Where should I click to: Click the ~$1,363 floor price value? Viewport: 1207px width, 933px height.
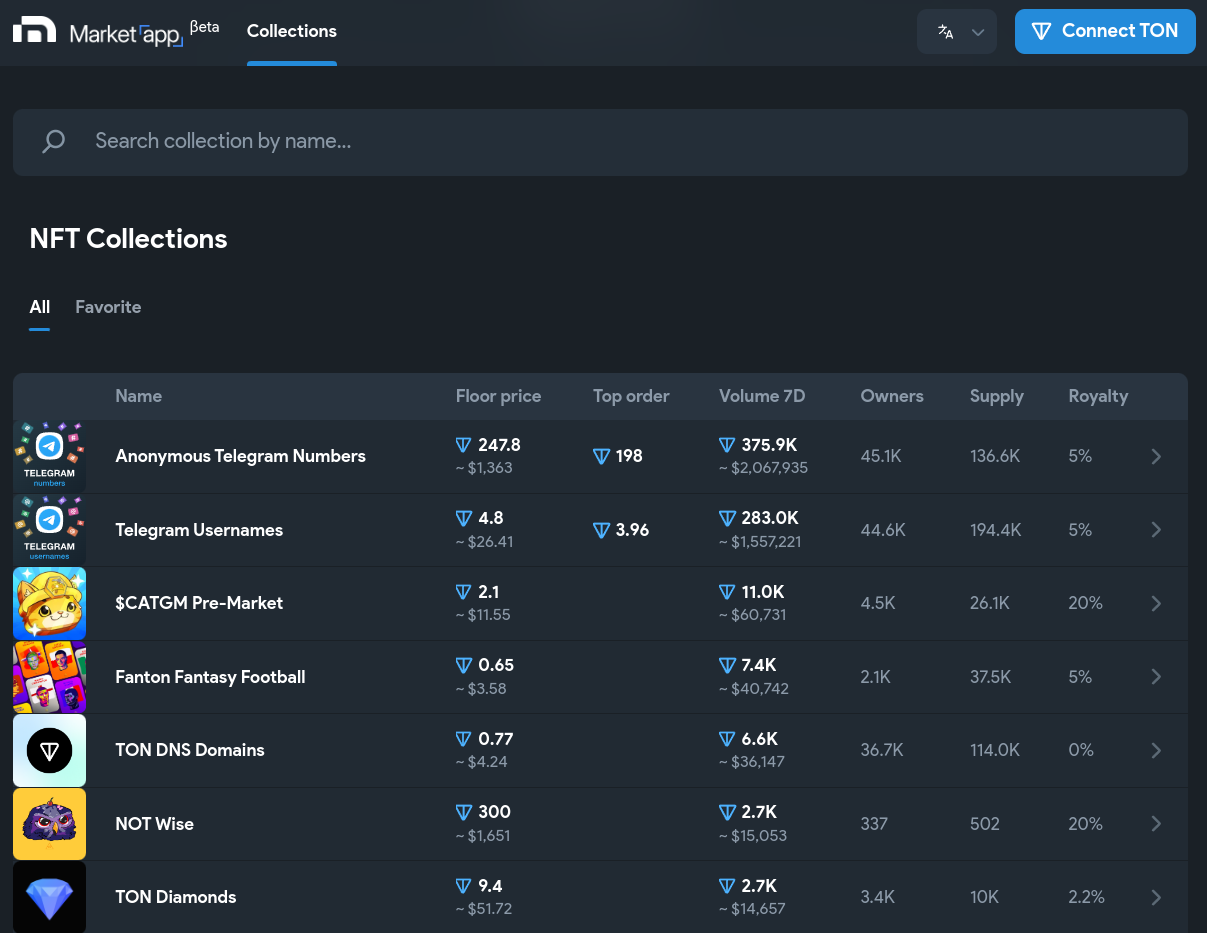484,468
